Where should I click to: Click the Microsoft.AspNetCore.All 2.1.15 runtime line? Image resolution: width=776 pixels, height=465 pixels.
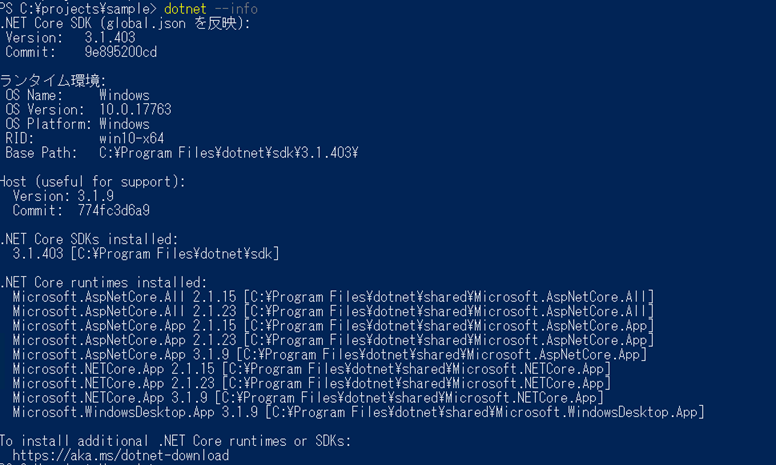(334, 297)
